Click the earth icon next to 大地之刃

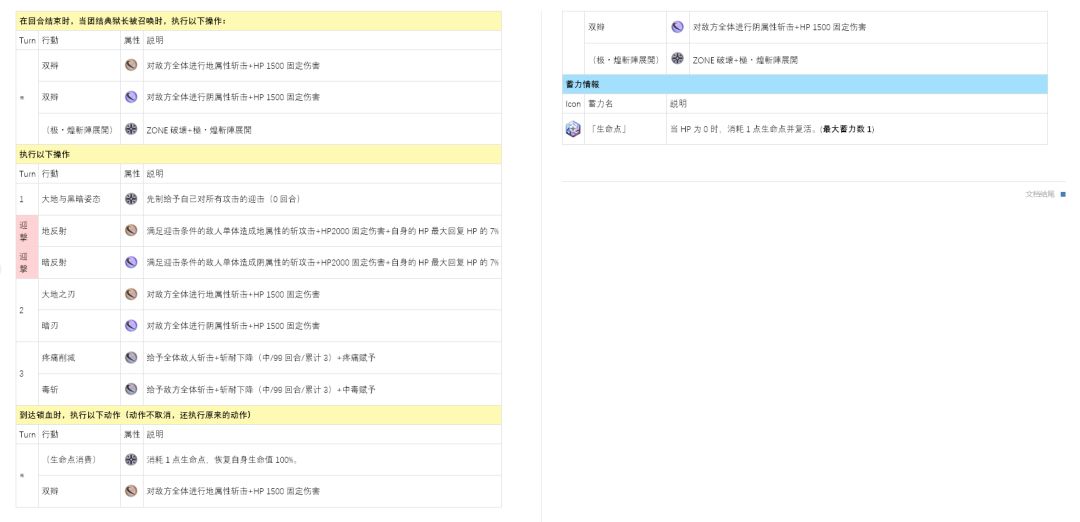[x=131, y=294]
